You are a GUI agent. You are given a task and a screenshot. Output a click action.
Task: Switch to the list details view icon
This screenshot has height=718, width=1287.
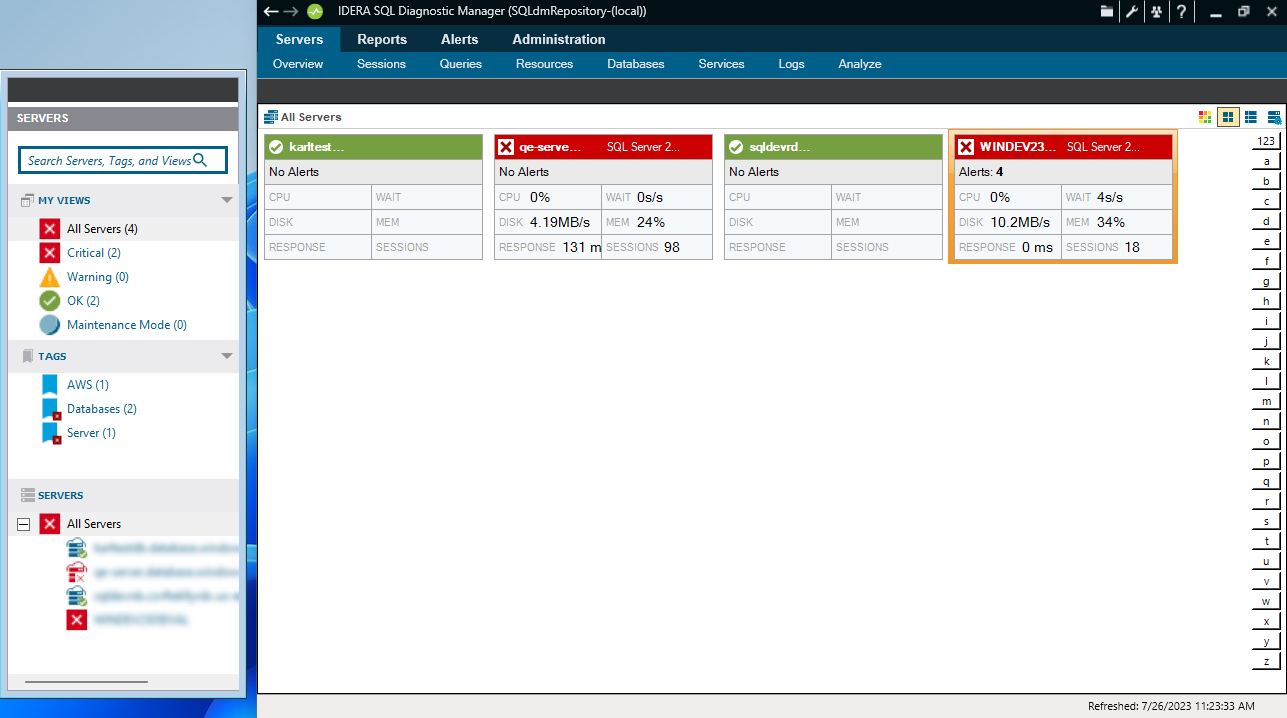(x=1250, y=117)
